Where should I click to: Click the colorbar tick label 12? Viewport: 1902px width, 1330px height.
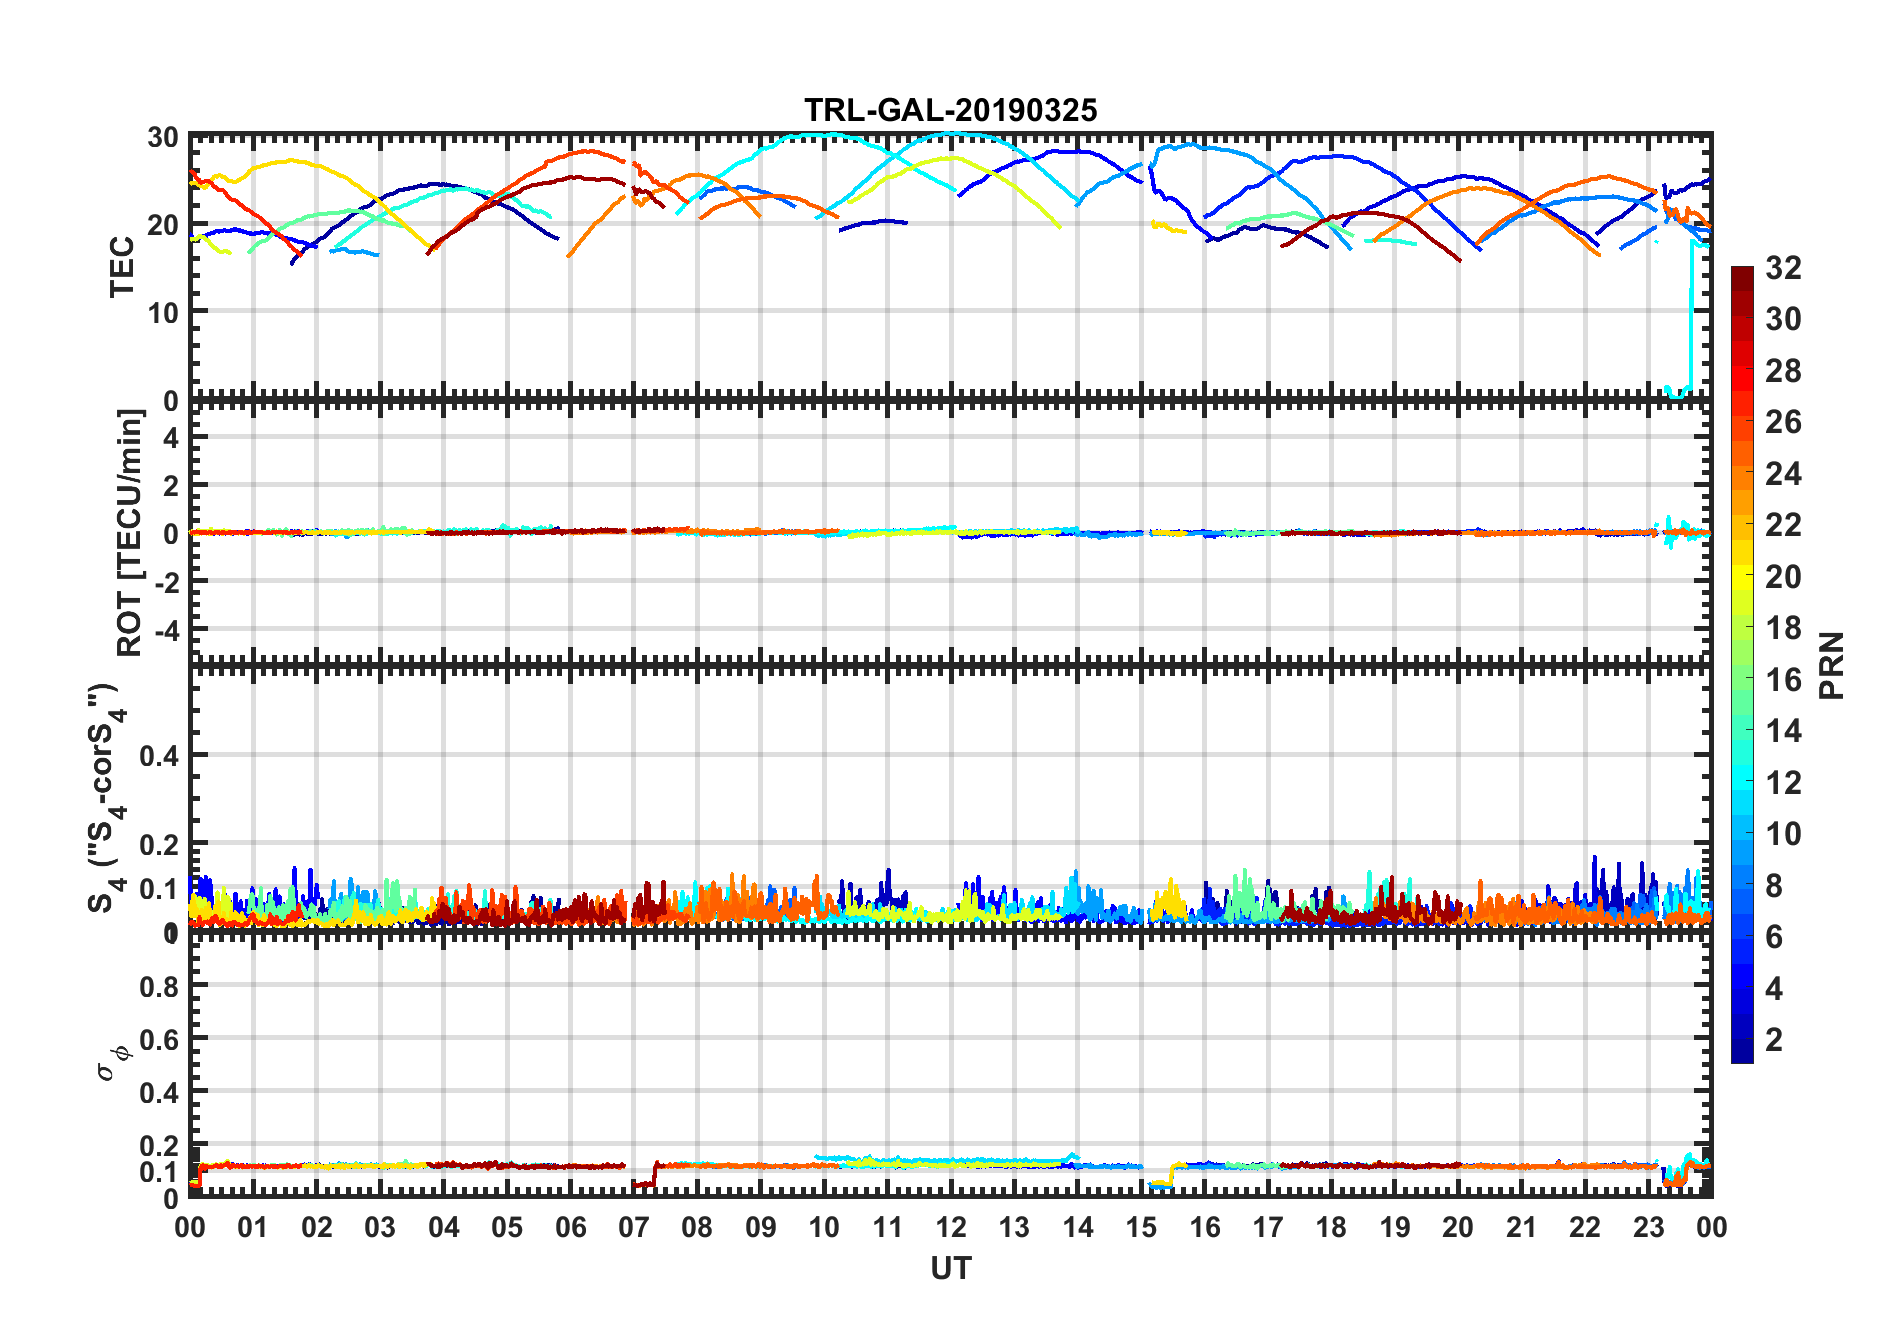(1783, 783)
